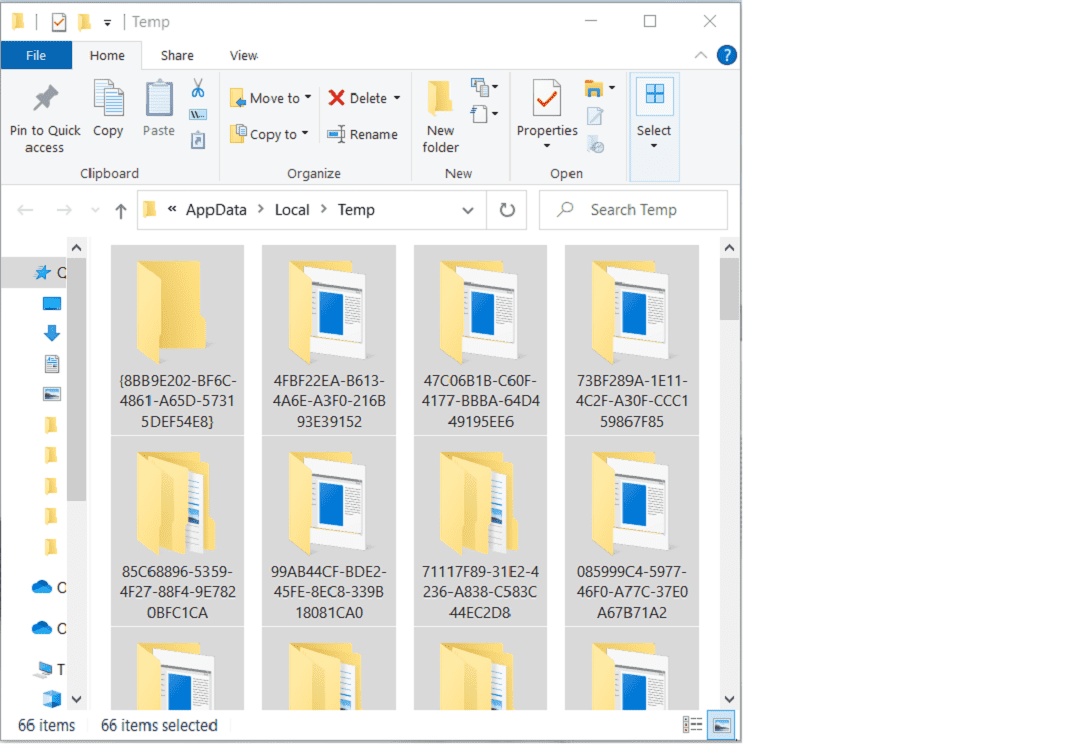
Task: Refresh the Temp folder view
Action: coord(507,210)
